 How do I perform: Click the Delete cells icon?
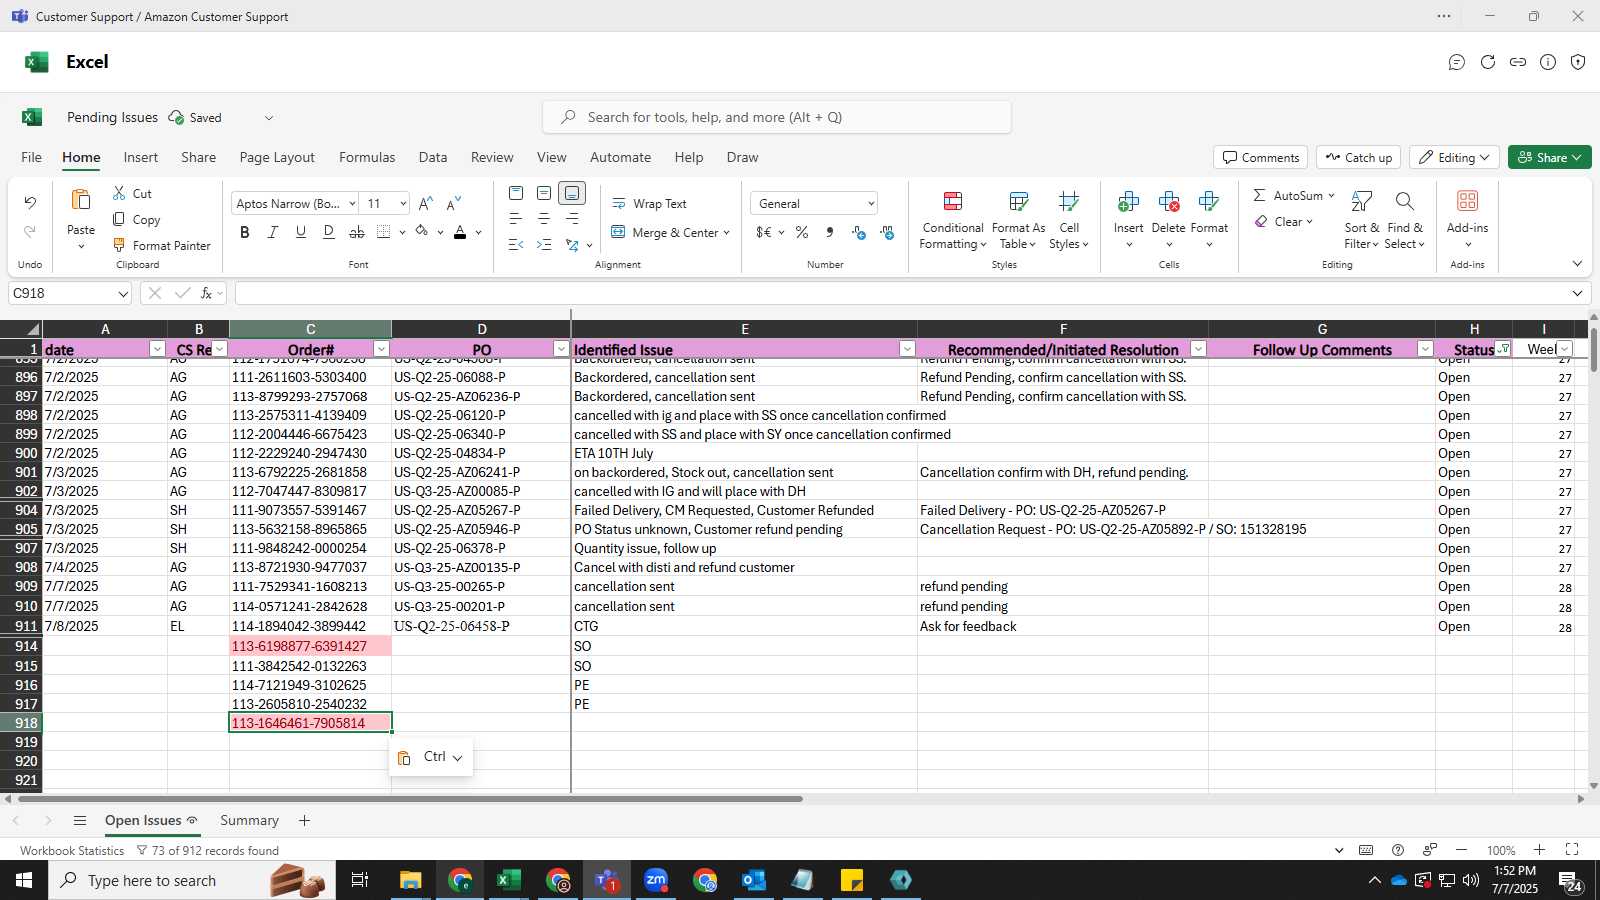pyautogui.click(x=1168, y=203)
